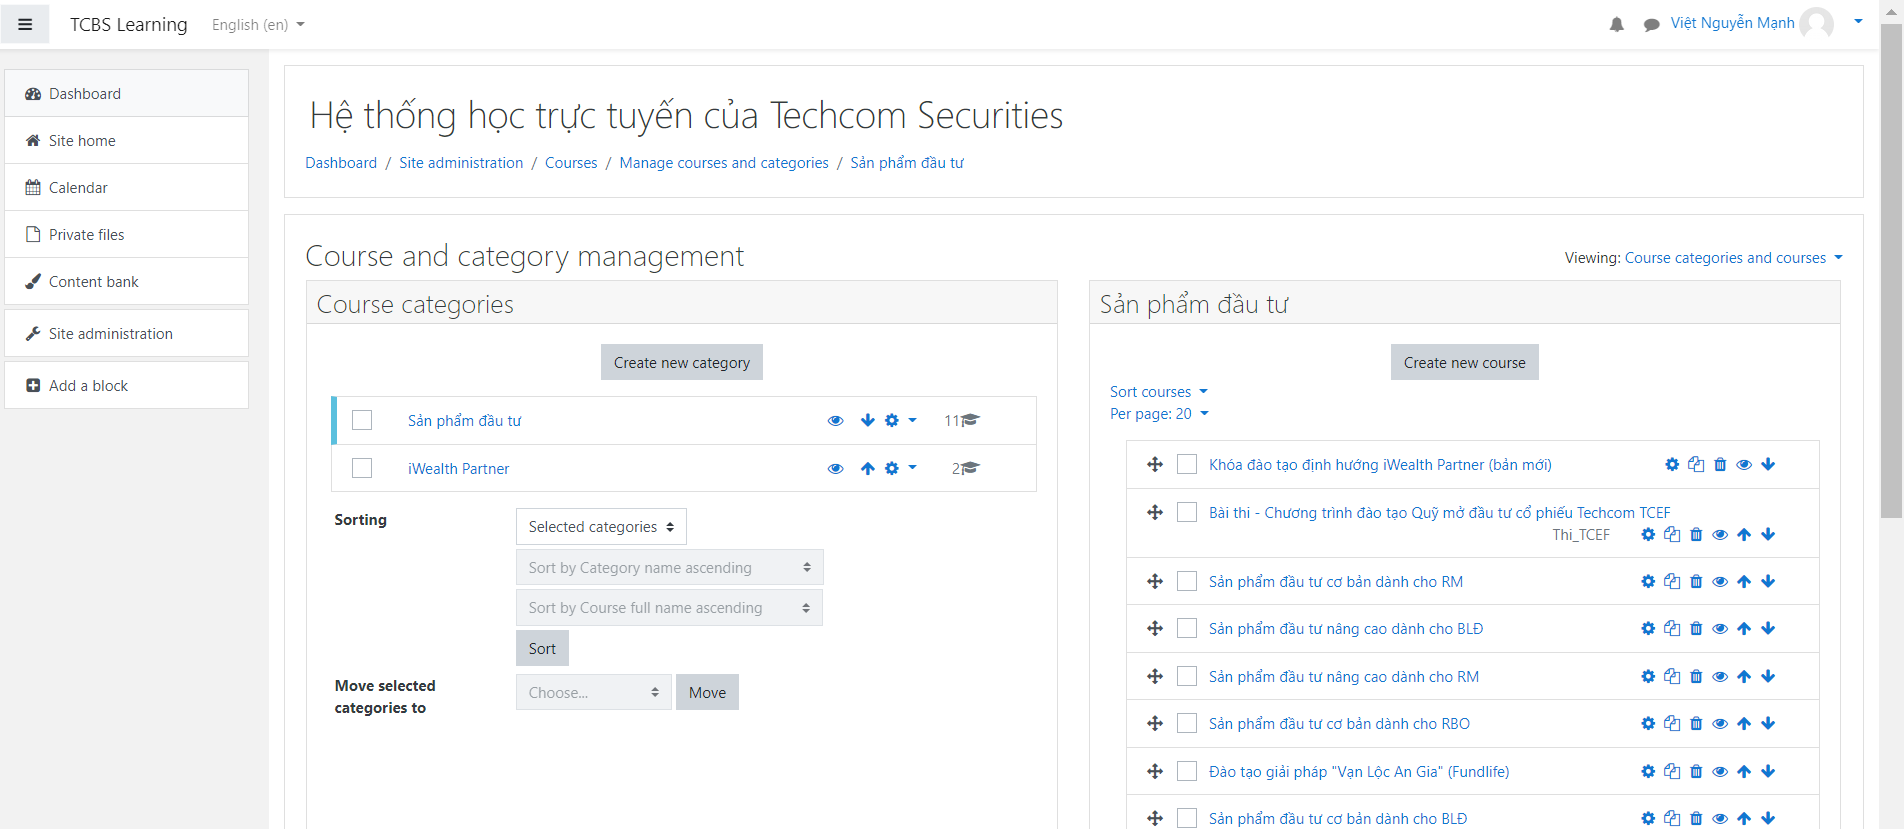Edit settings of the Thi_TCEF course
This screenshot has height=829, width=1904.
click(x=1648, y=534)
